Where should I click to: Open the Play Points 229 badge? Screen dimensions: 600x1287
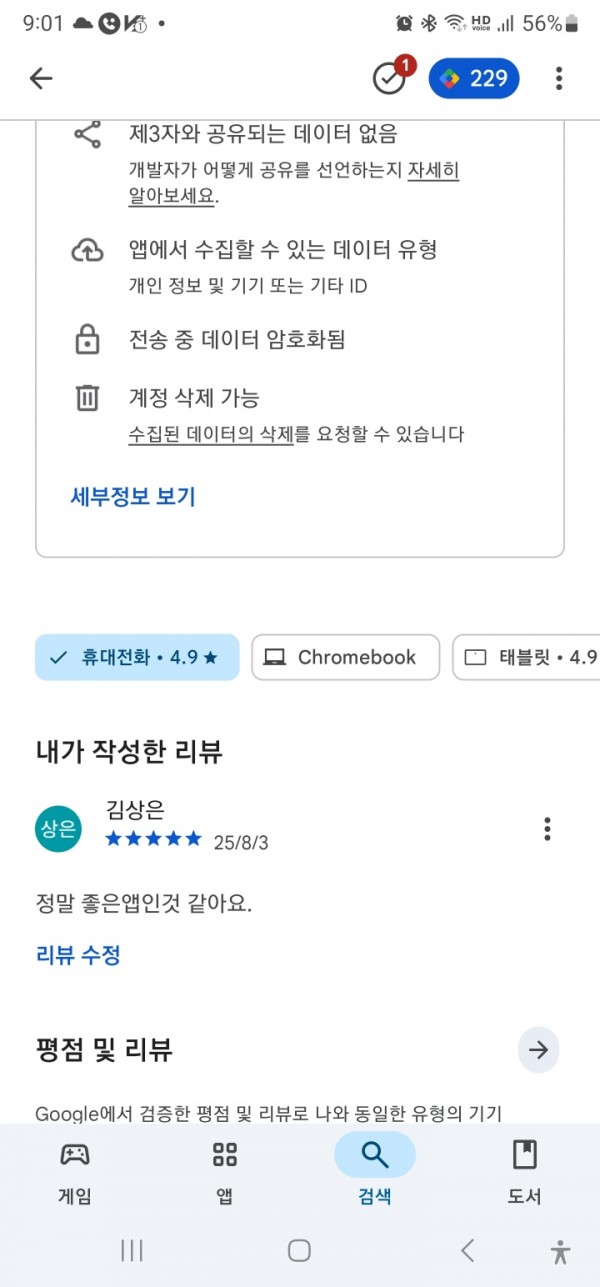[x=474, y=79]
